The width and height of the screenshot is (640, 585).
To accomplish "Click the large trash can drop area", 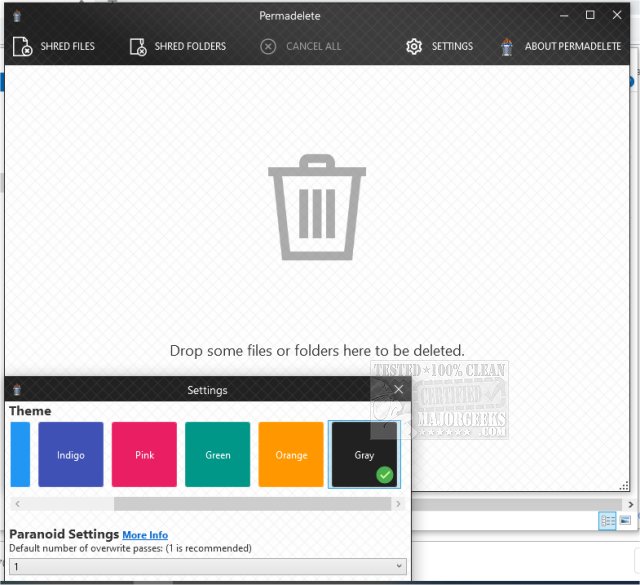I will pos(317,207).
